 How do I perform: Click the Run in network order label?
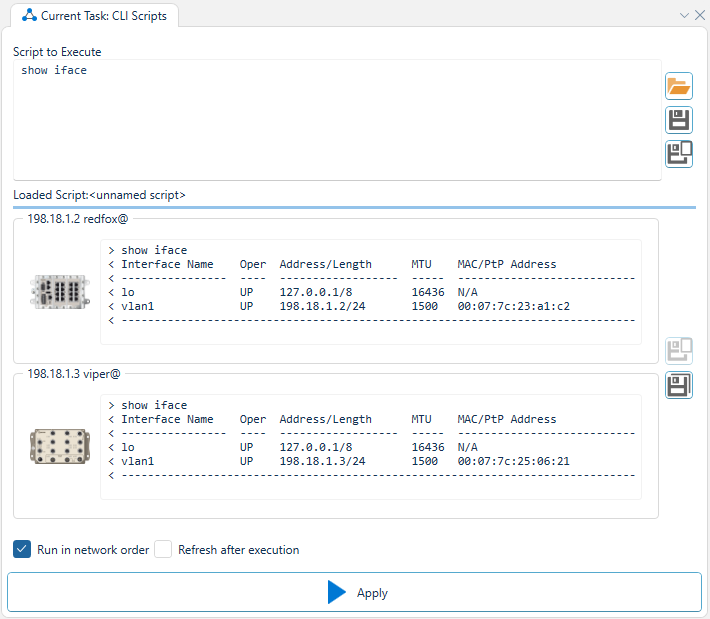coord(93,550)
